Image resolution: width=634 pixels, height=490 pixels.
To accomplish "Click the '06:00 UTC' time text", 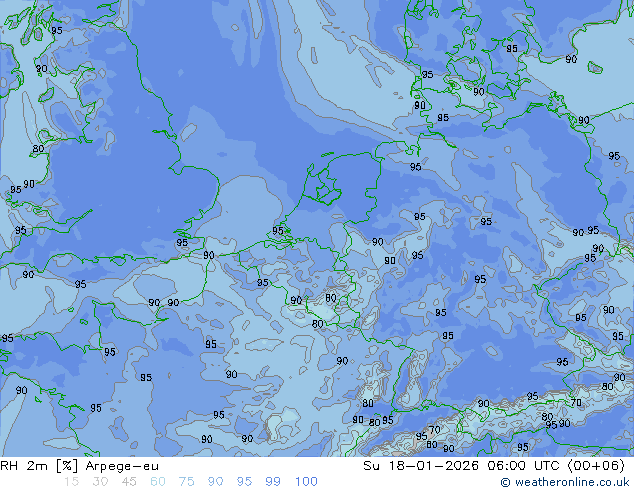I will click(x=524, y=466).
